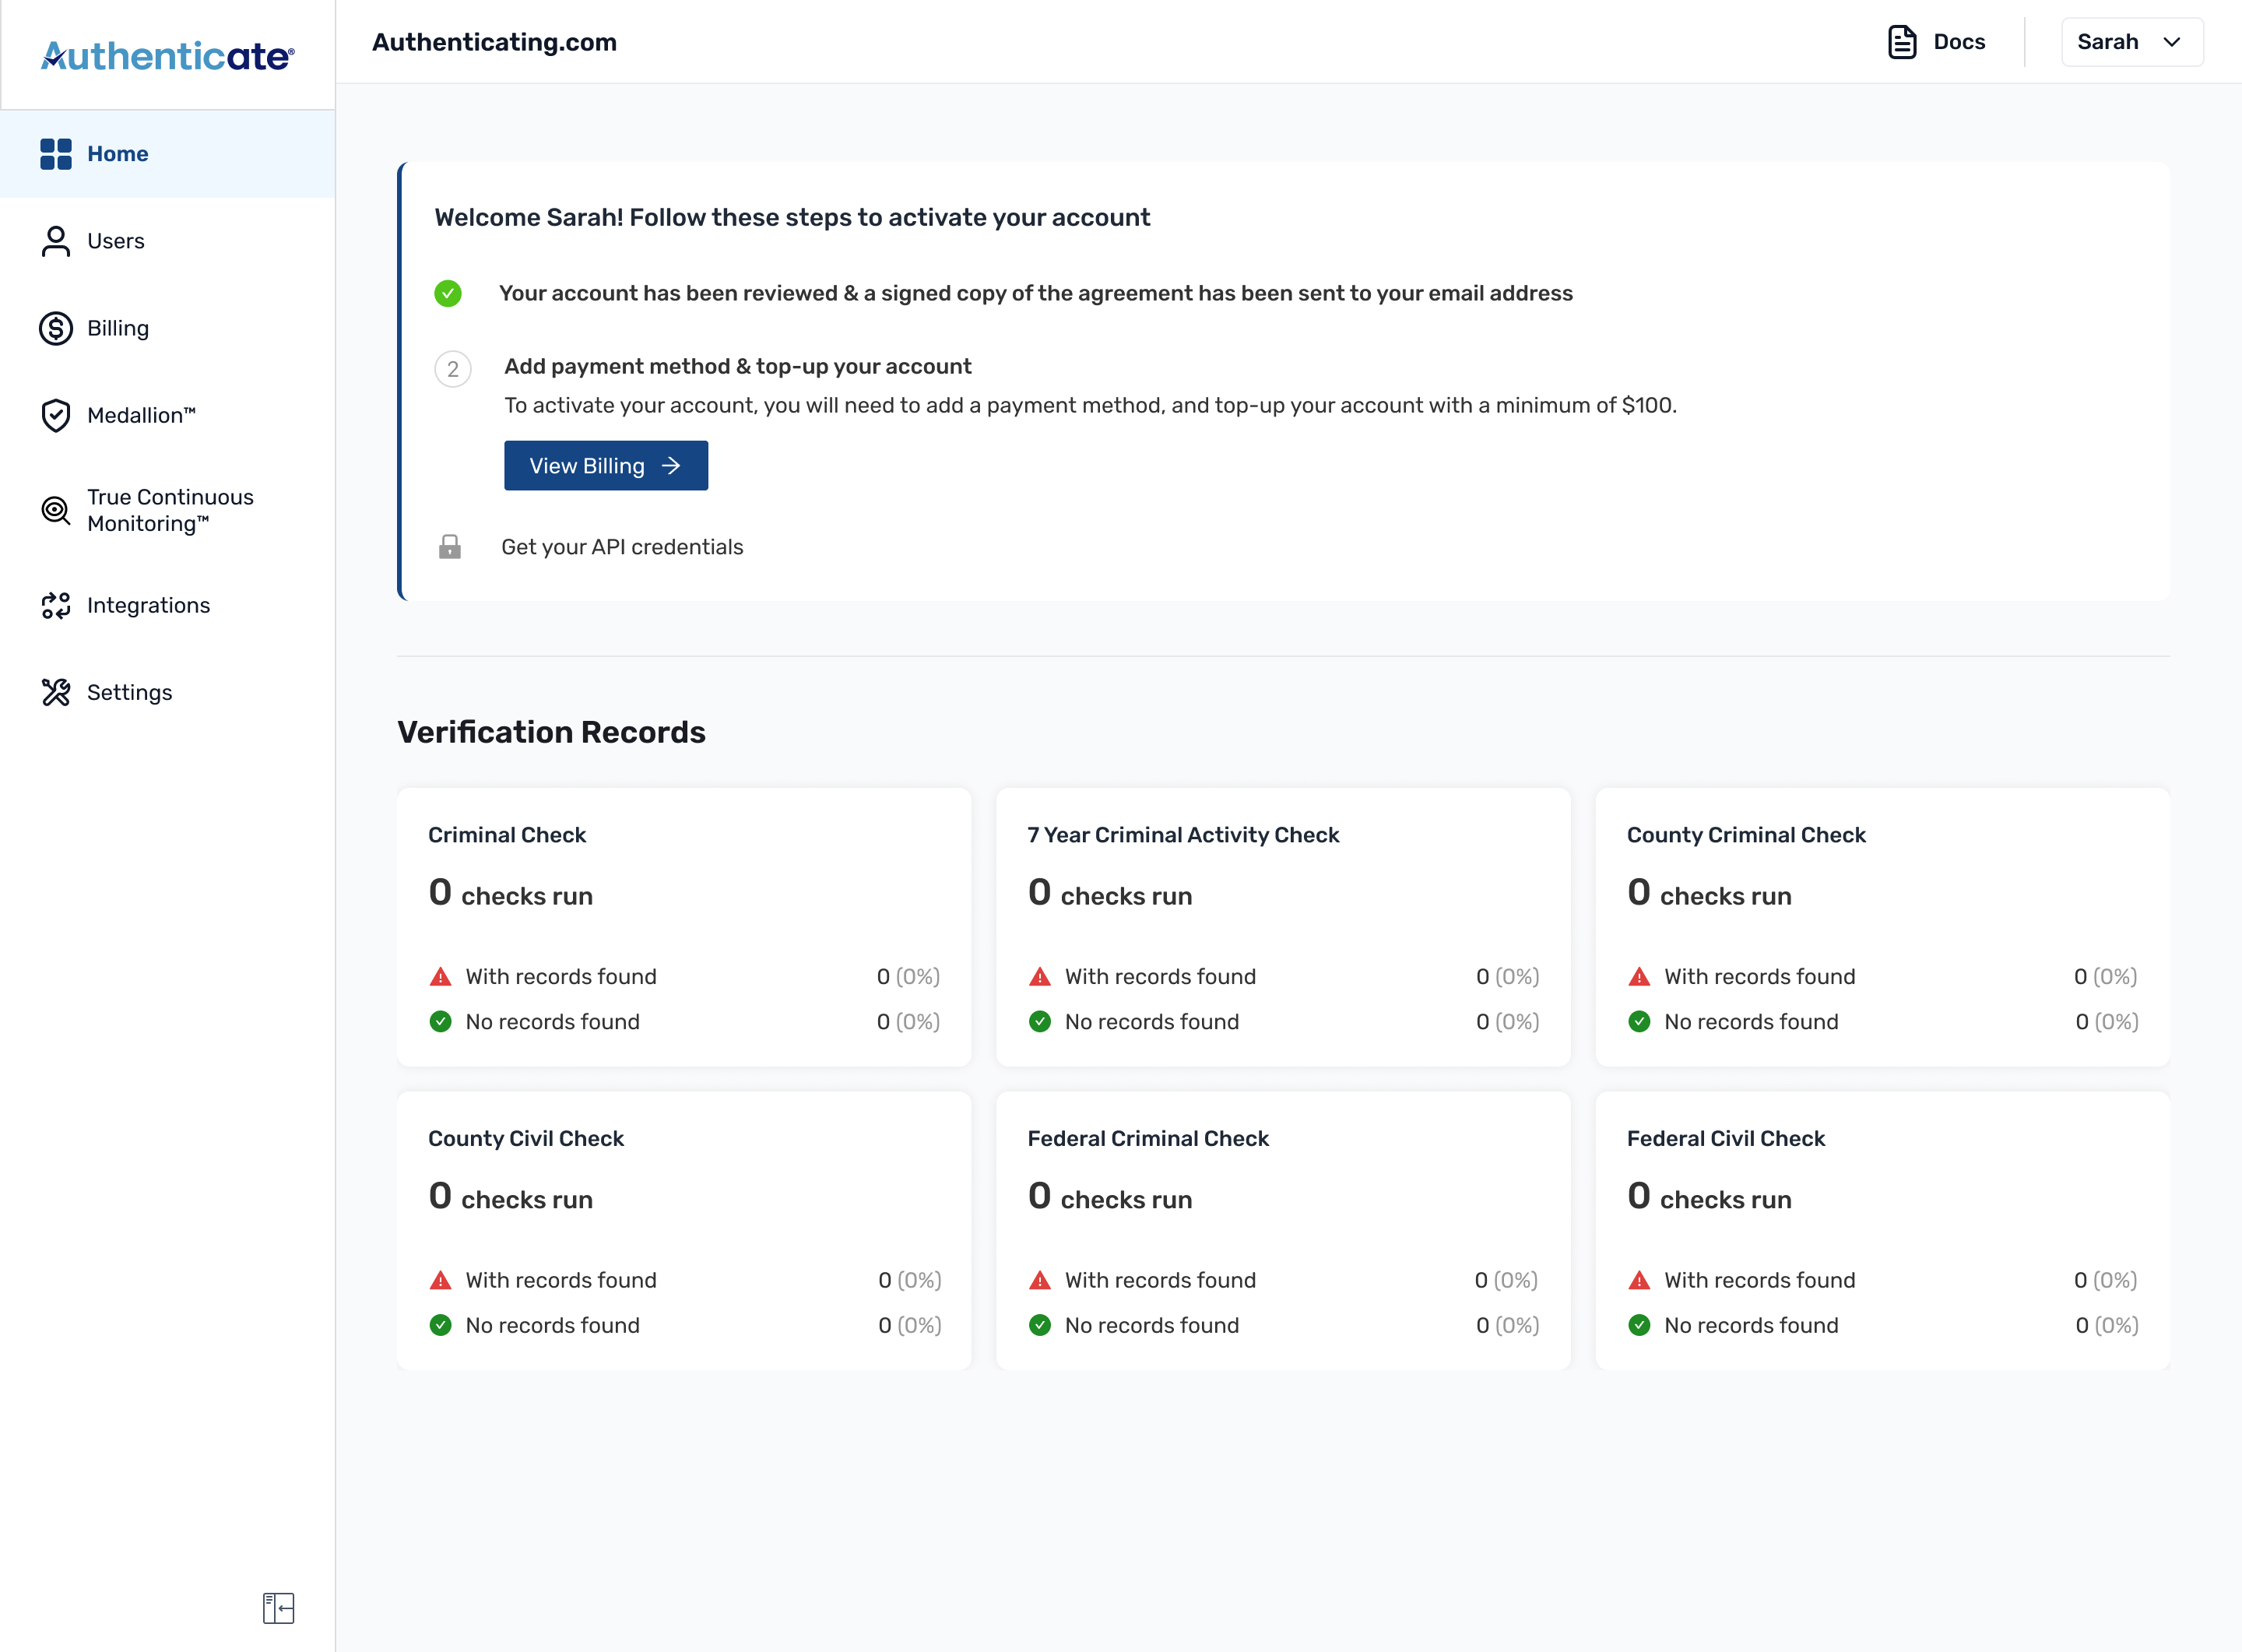The width and height of the screenshot is (2242, 1652).
Task: Click the Integrations icon
Action: (x=56, y=605)
